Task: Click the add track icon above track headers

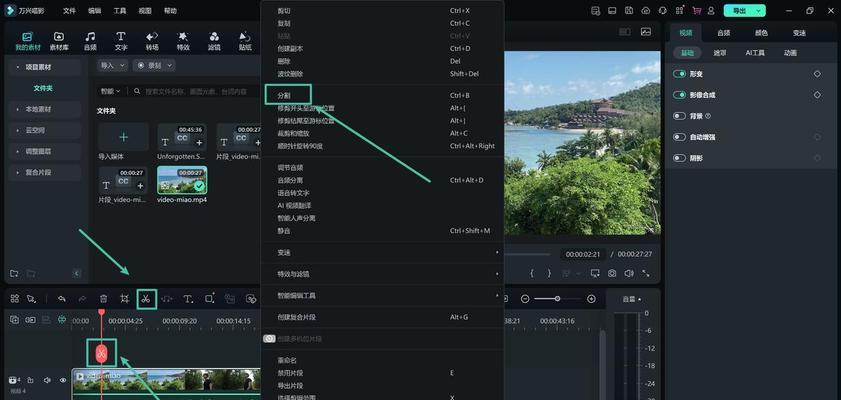Action: pos(14,320)
